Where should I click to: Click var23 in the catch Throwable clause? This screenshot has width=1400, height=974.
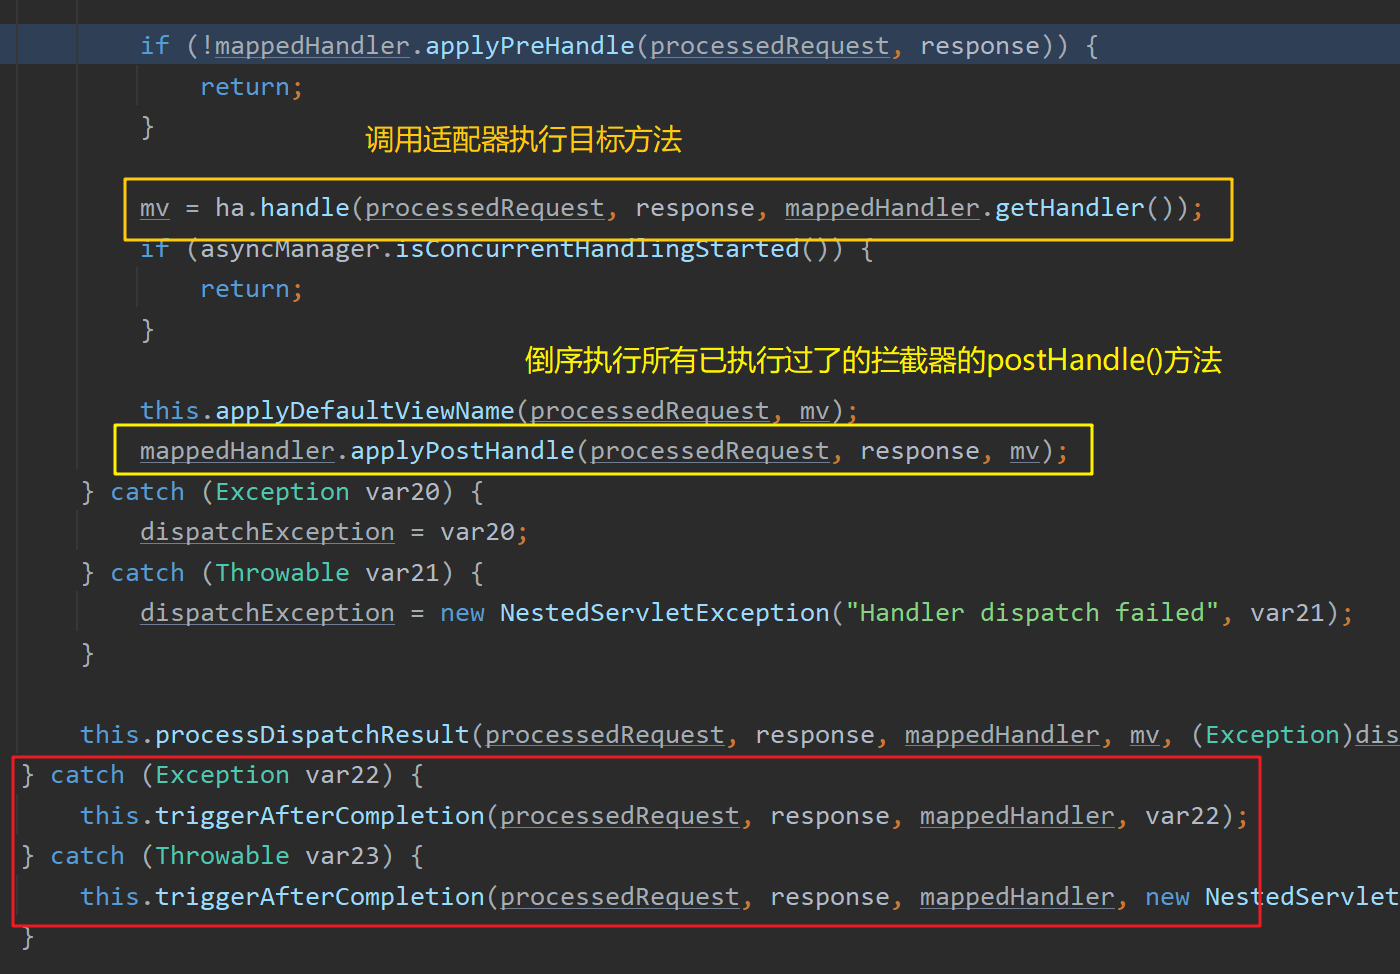coord(342,856)
